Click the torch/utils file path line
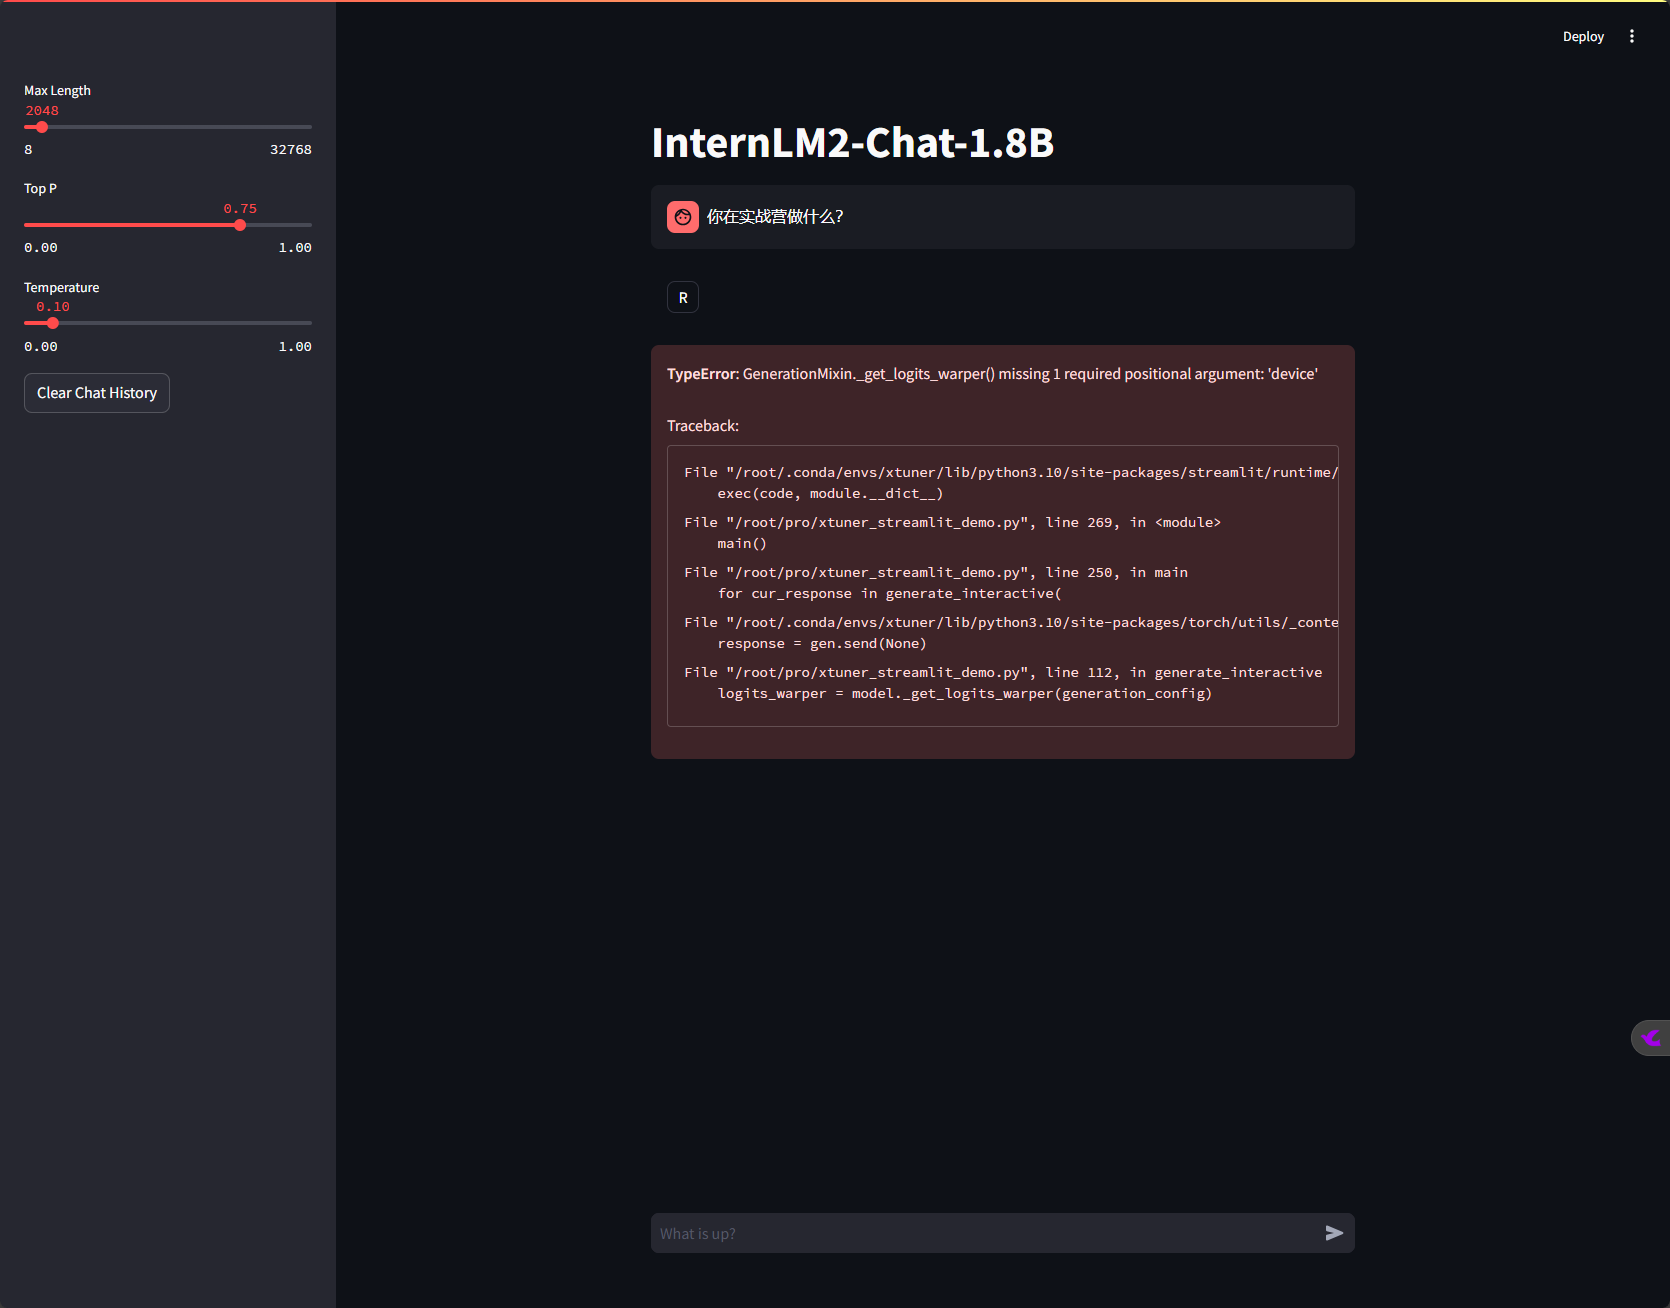This screenshot has height=1308, width=1670. (x=1011, y=622)
